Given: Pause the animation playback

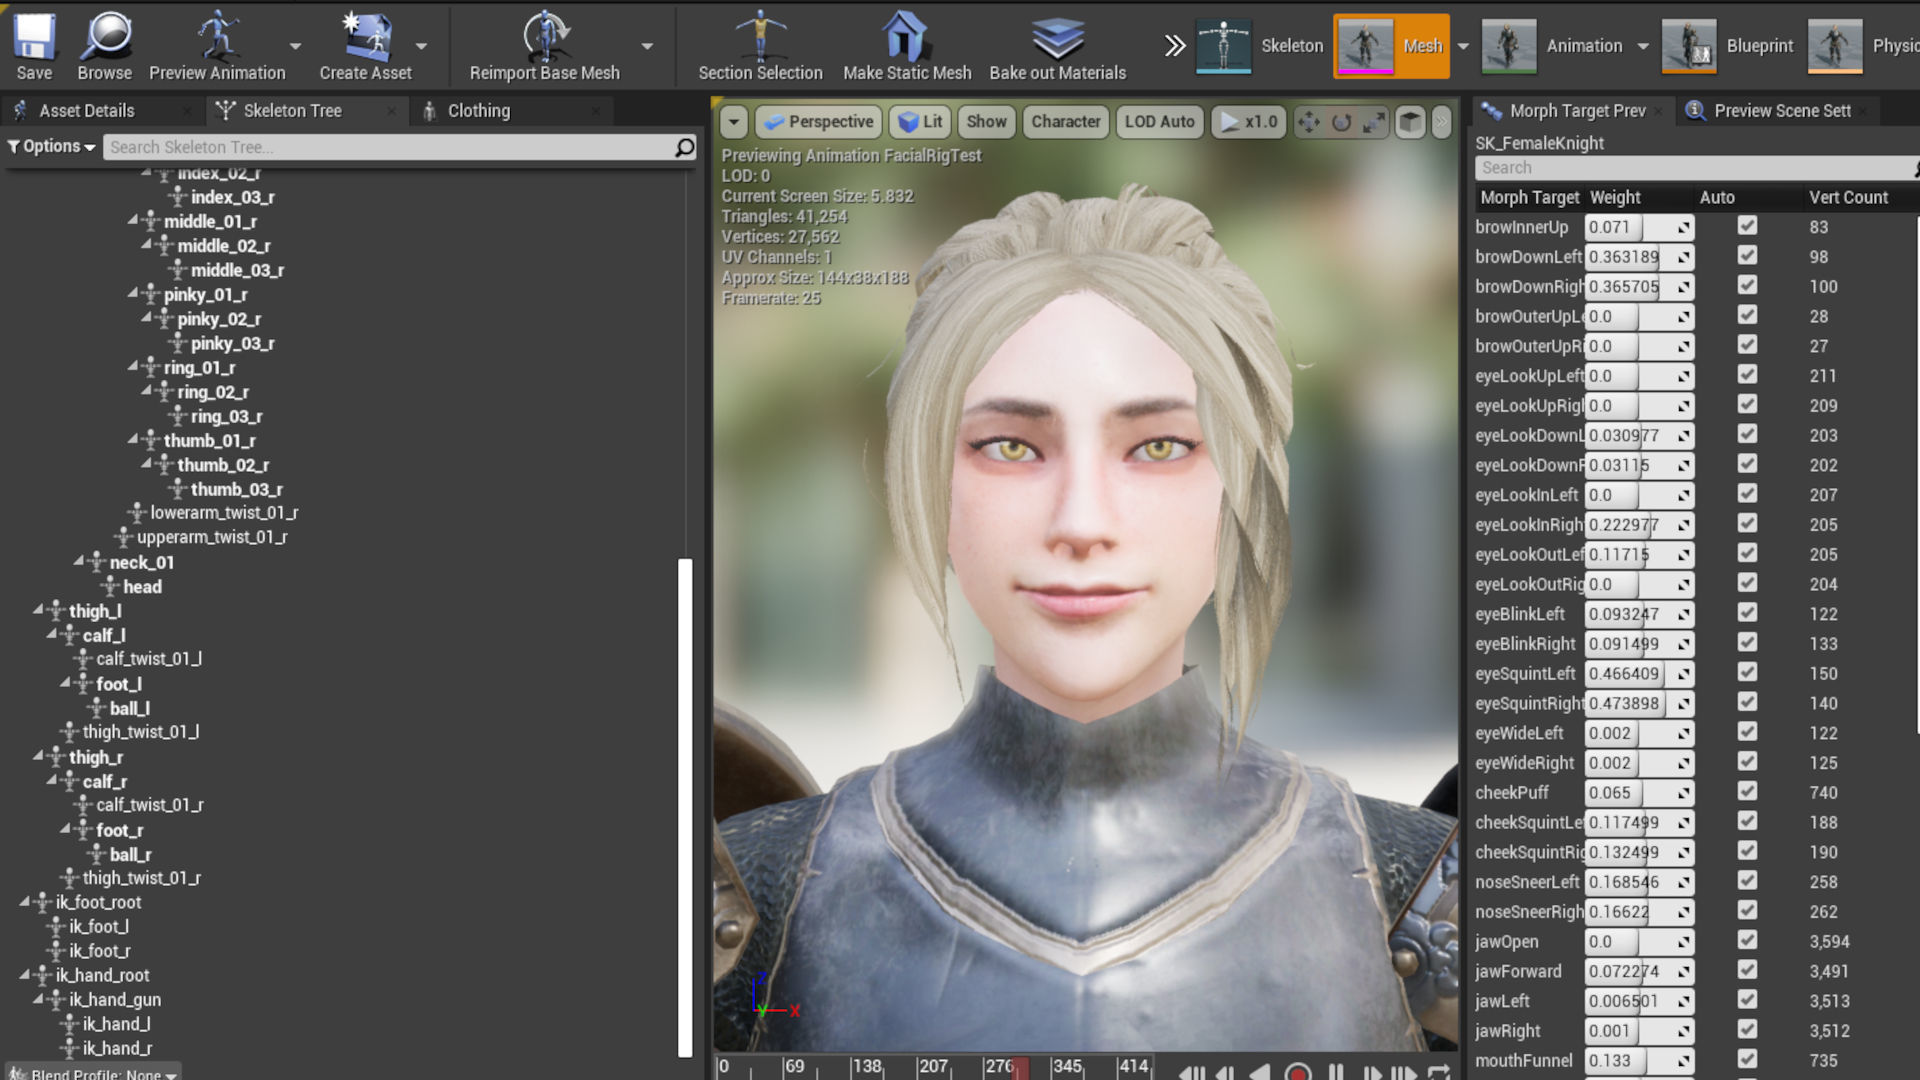Looking at the screenshot, I should pos(1336,1071).
